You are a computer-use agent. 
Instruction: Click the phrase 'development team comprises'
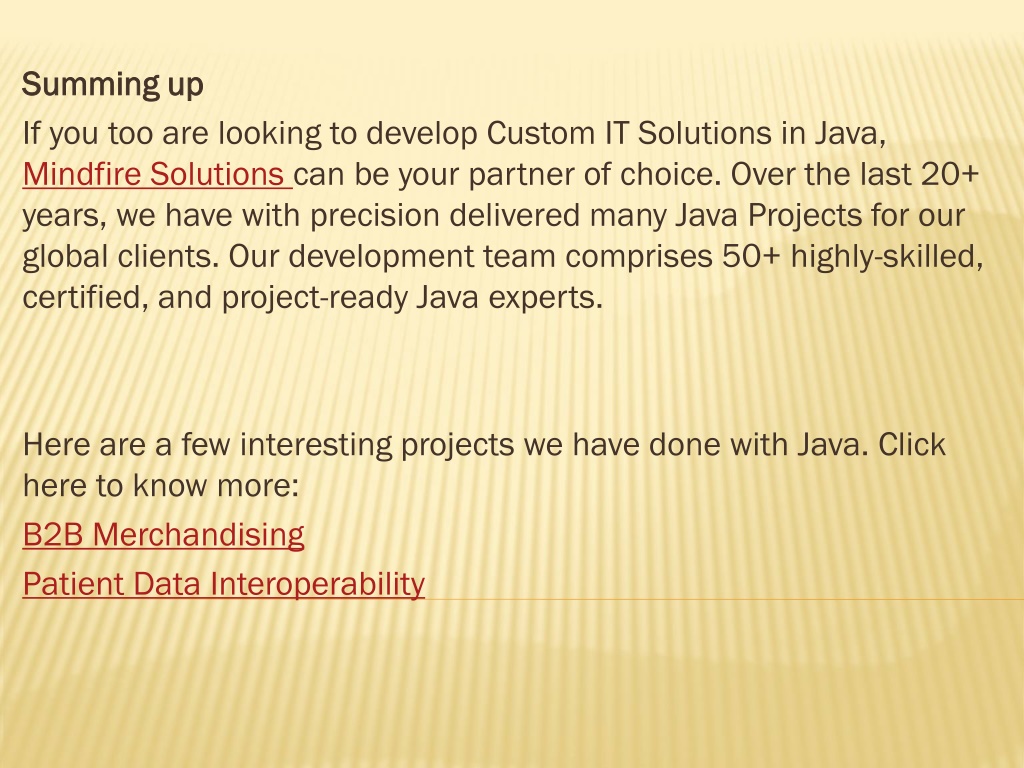pos(500,257)
